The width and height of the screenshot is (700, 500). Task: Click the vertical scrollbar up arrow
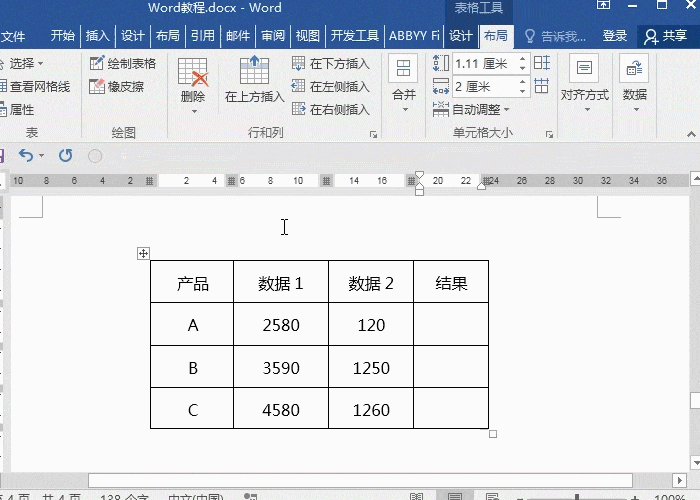pos(695,179)
